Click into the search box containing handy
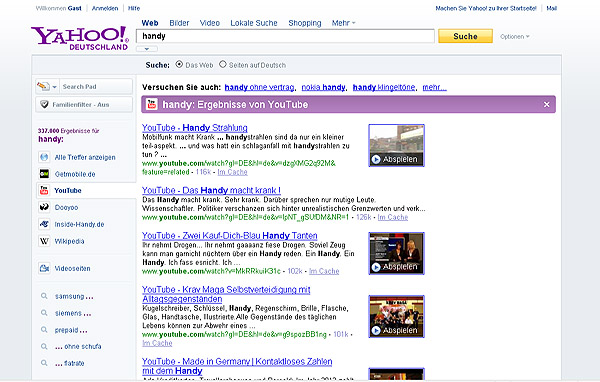 point(285,36)
